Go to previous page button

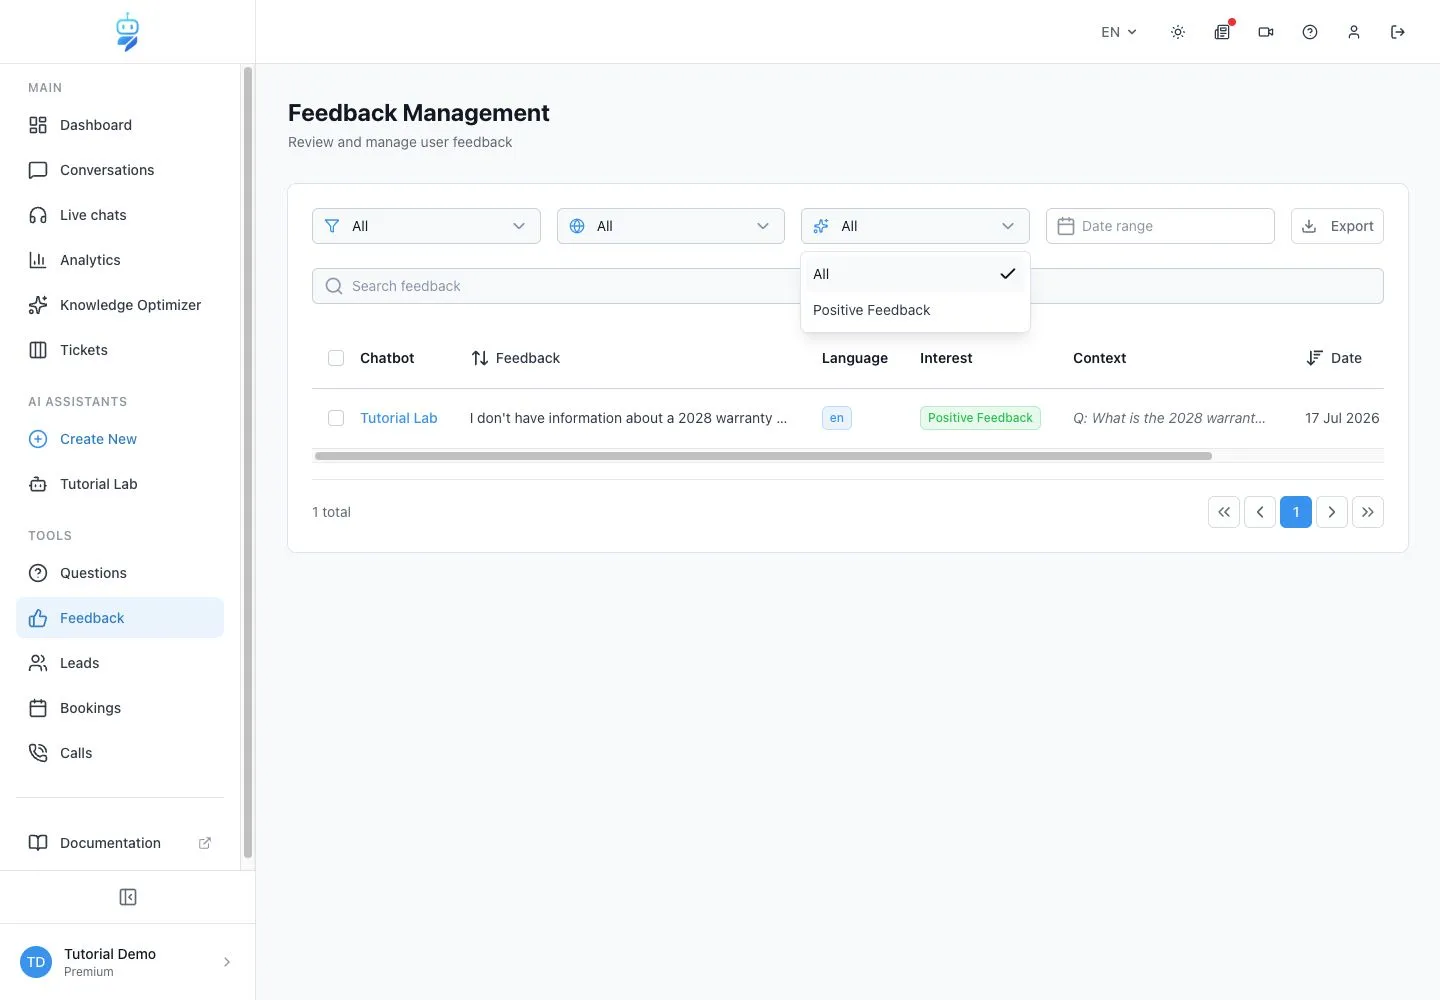(x=1260, y=512)
